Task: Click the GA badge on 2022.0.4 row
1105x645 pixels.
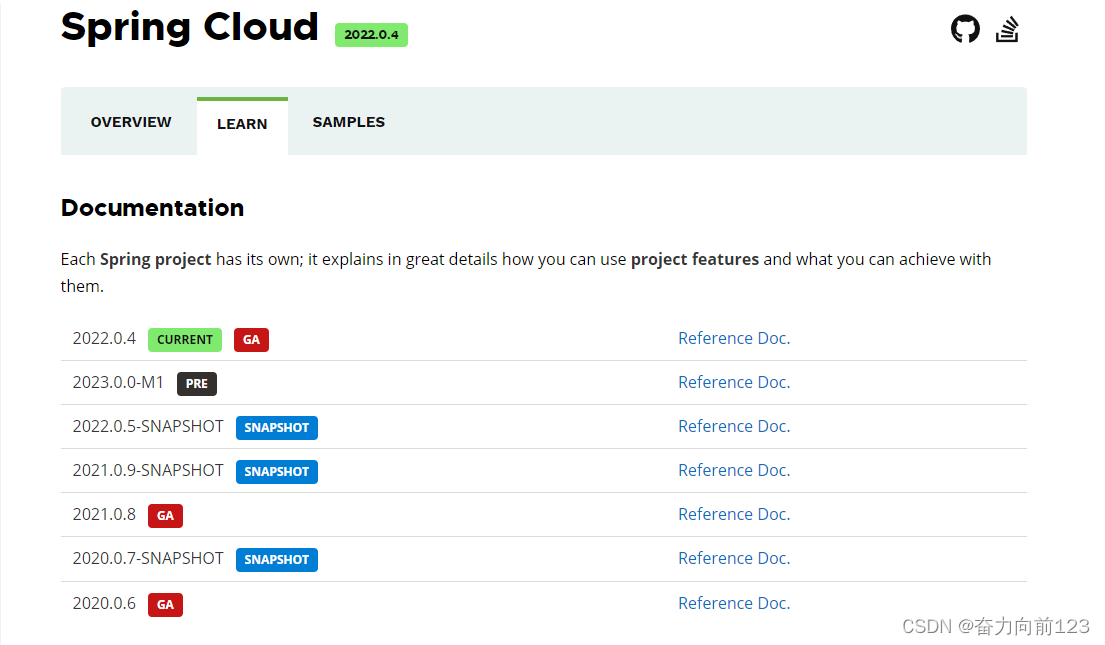Action: [x=252, y=340]
